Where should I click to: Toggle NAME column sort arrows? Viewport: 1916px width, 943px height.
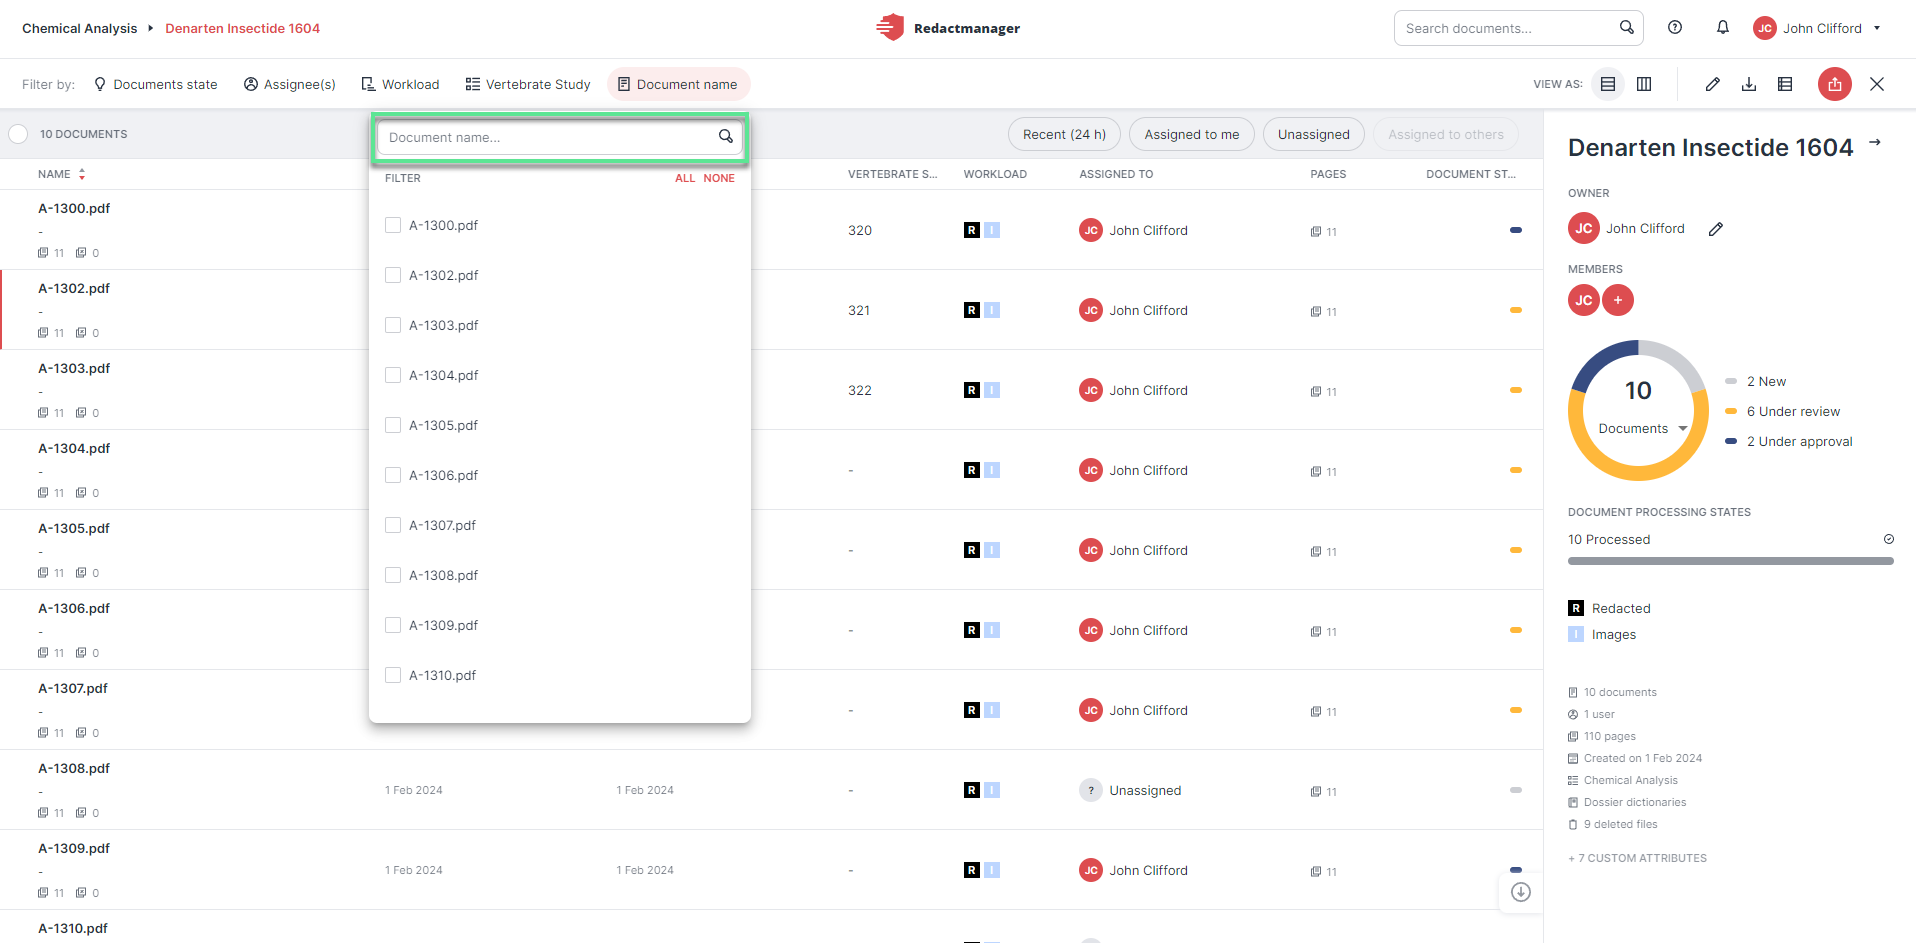pos(82,174)
